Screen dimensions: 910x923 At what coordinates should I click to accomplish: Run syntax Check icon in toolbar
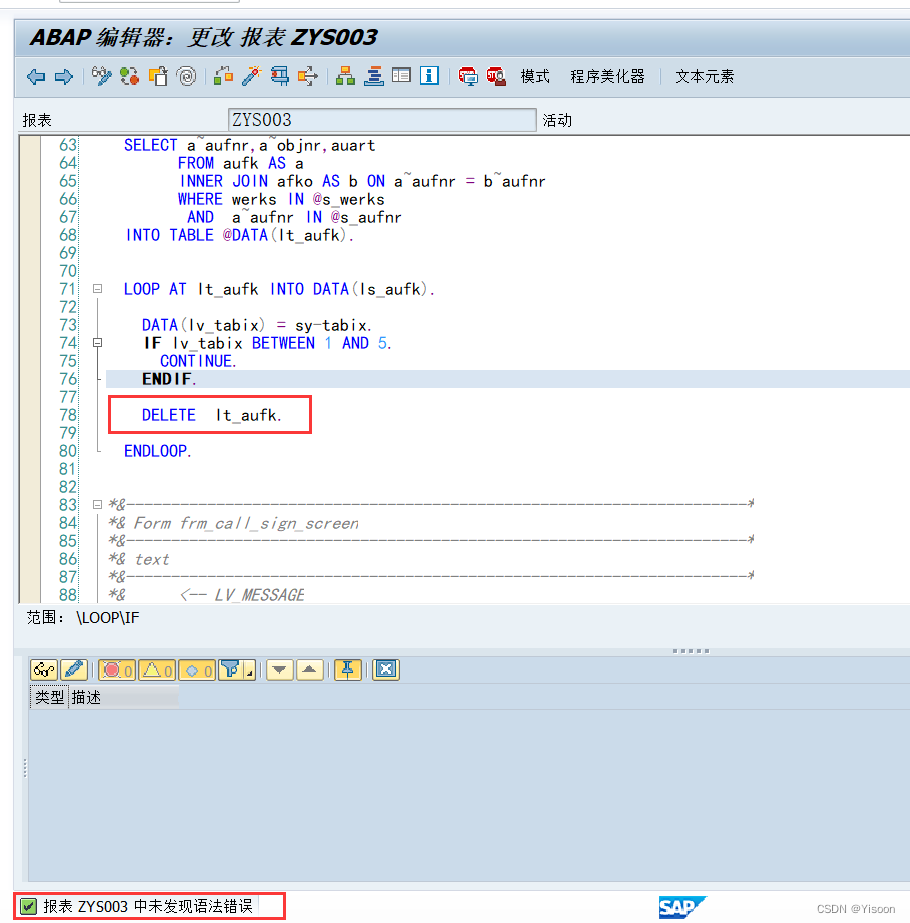[x=223, y=77]
